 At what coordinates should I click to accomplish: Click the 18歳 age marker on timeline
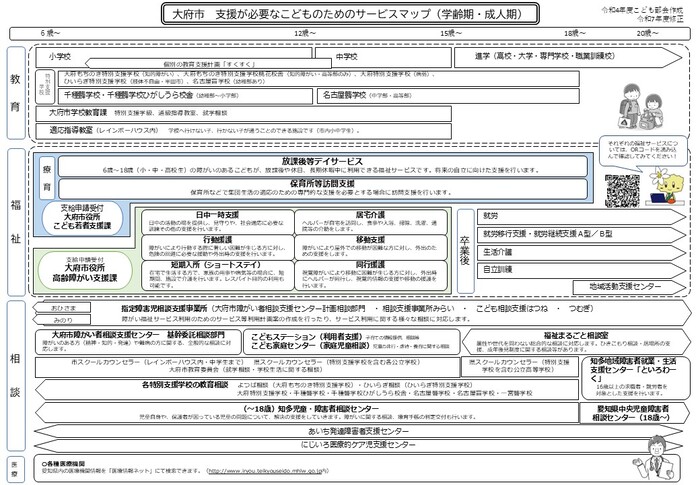(574, 34)
